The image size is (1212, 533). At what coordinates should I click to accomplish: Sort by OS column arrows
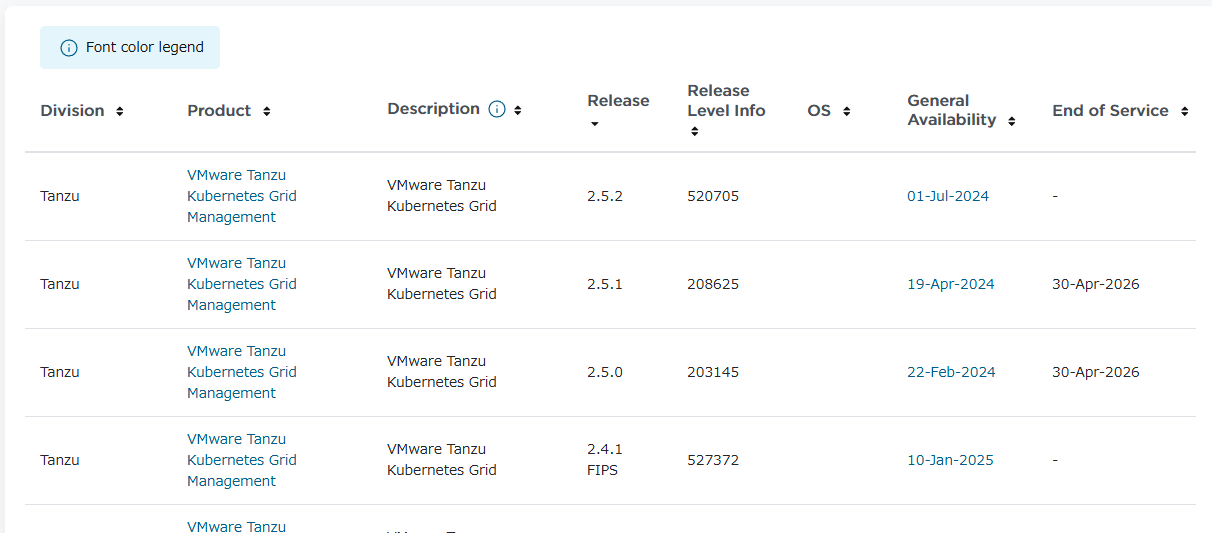pos(846,111)
